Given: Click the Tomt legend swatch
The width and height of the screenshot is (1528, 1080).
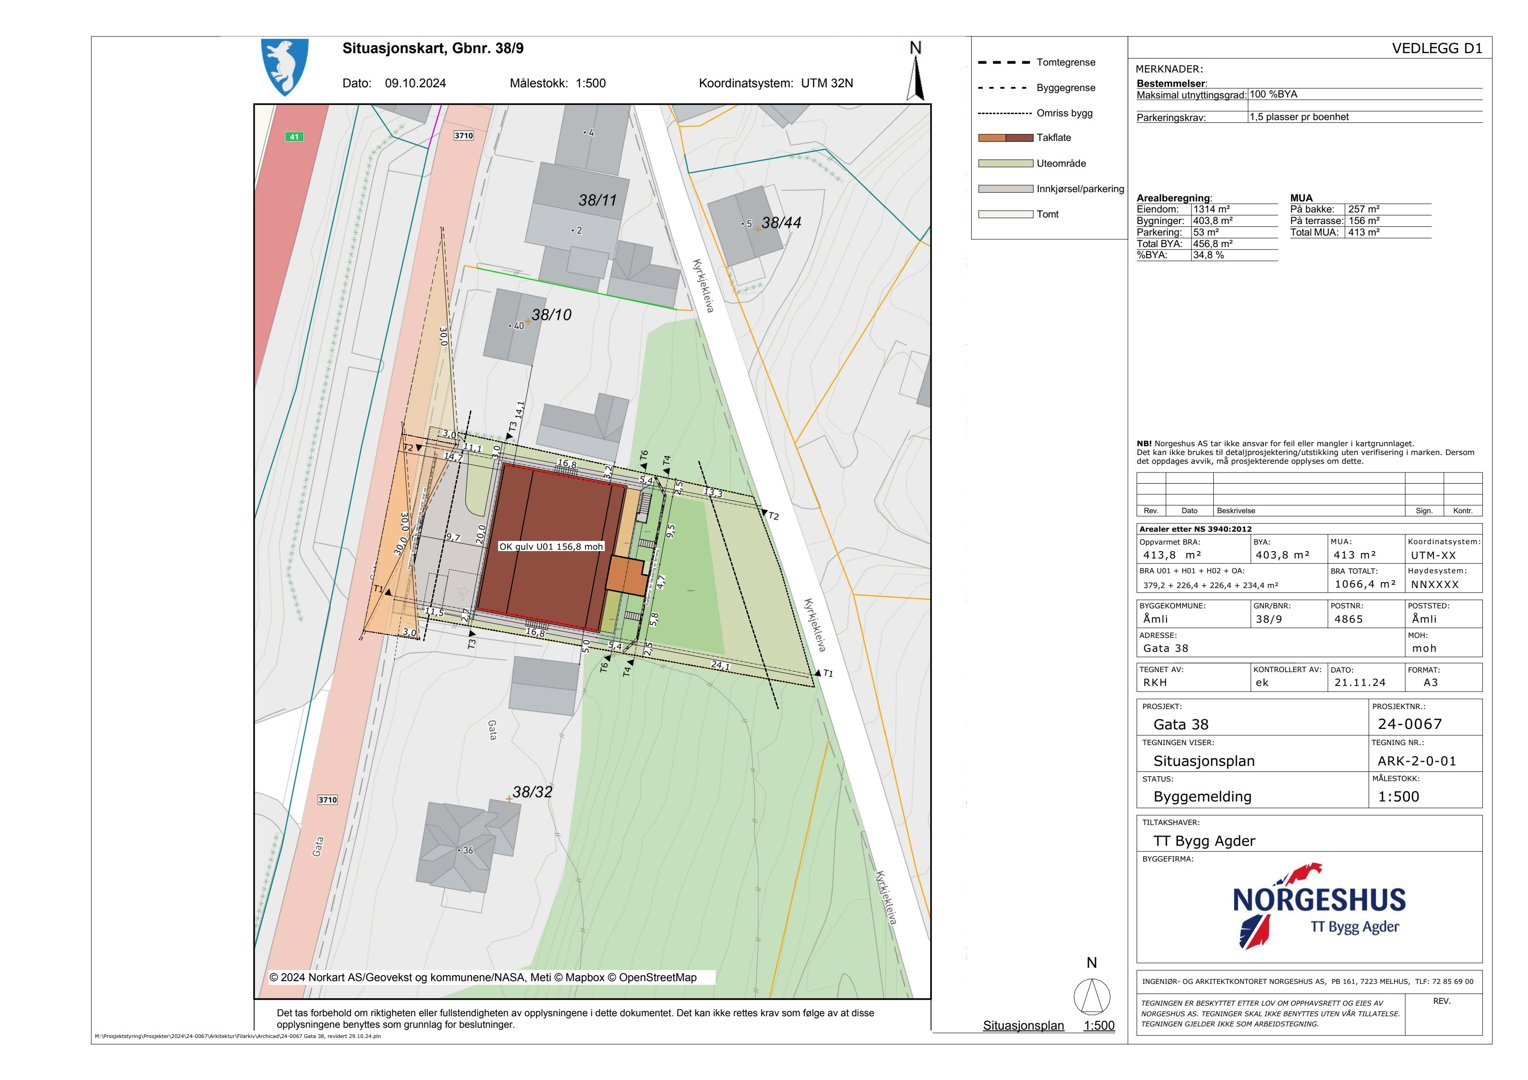Looking at the screenshot, I should coord(1004,214).
